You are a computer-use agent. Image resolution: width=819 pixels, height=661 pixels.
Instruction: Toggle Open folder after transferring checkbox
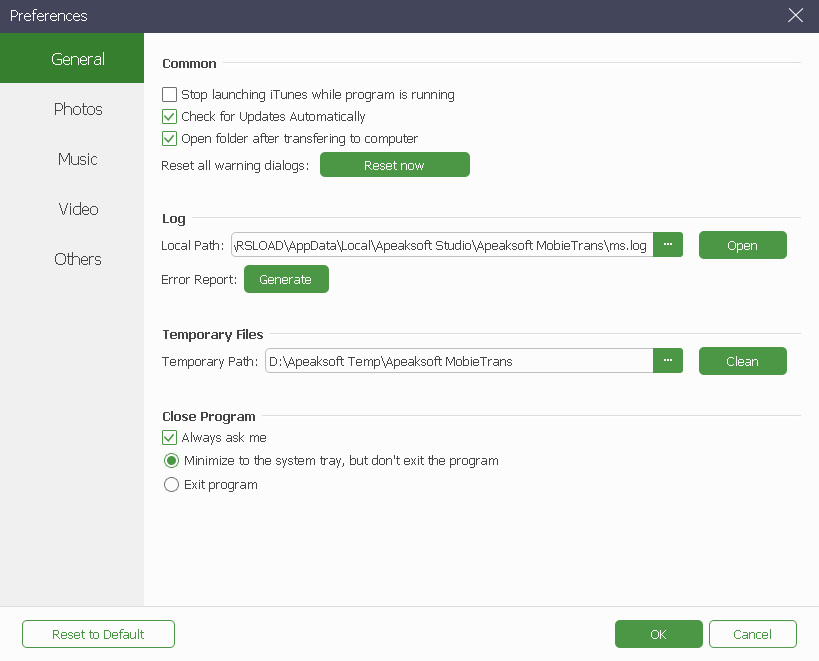pos(170,139)
